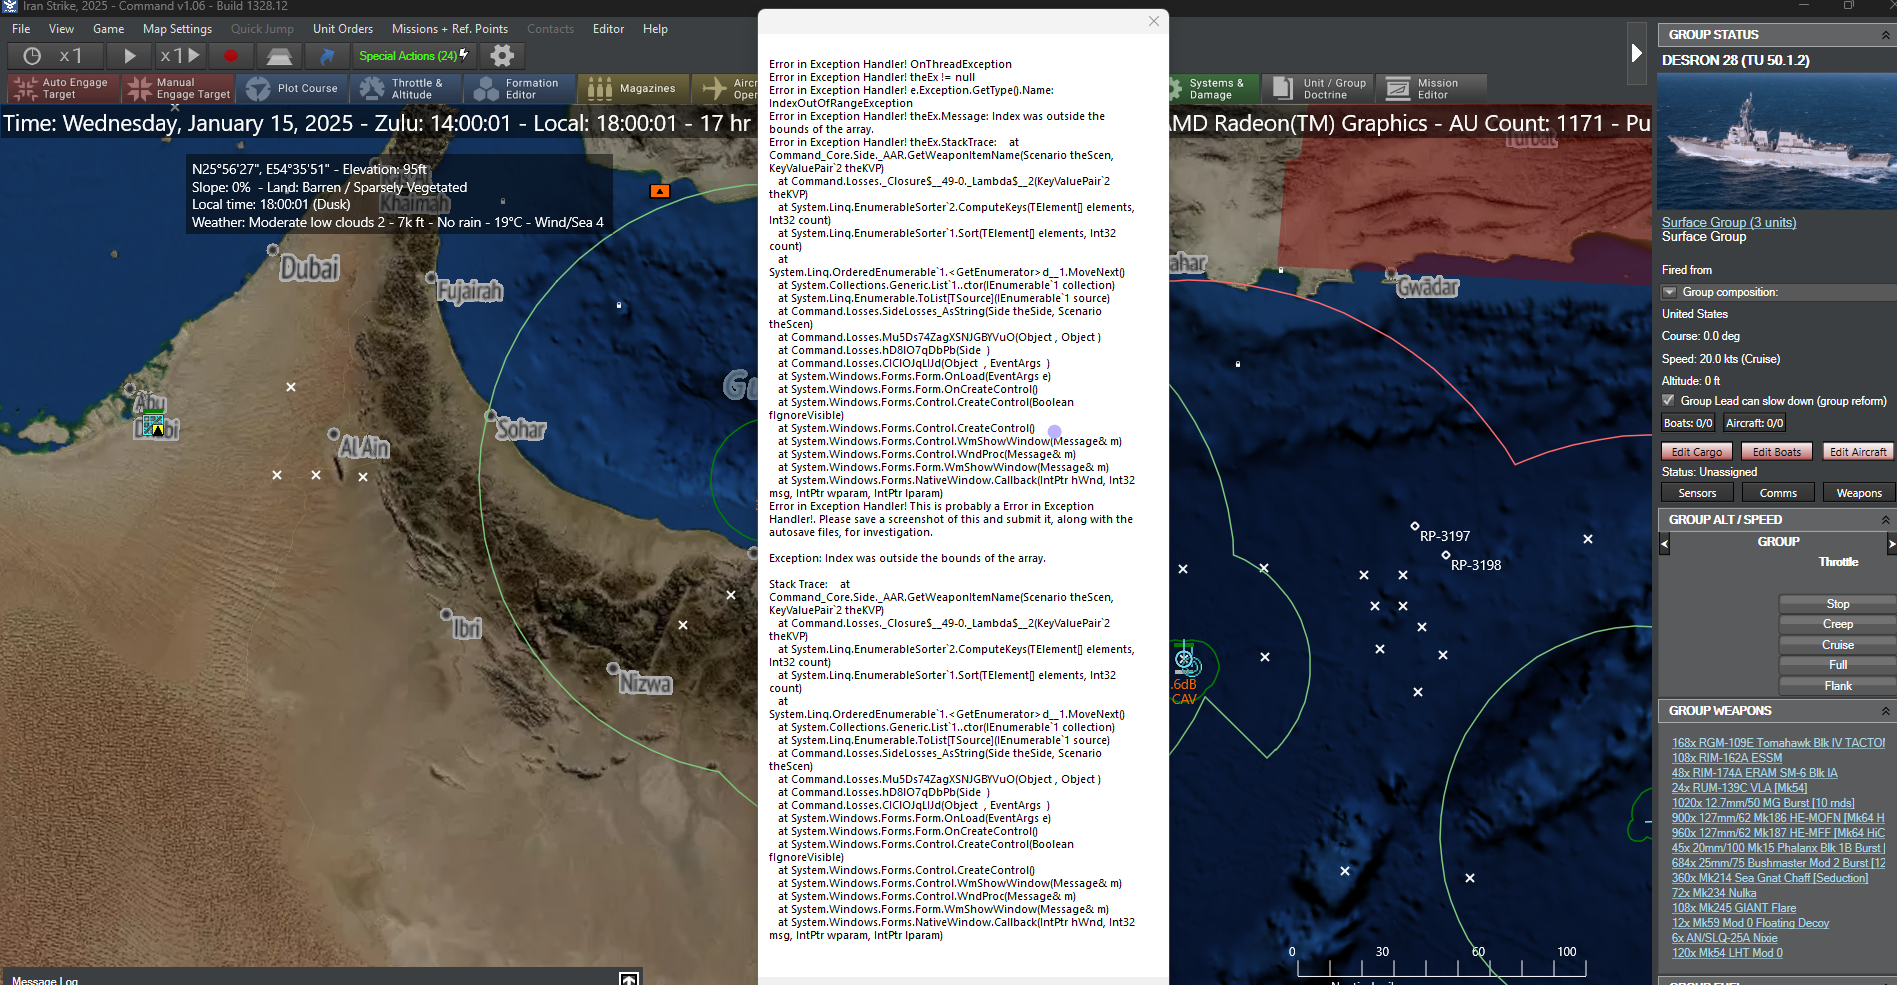Open the Editor menu
This screenshot has width=1897, height=985.
click(x=608, y=29)
